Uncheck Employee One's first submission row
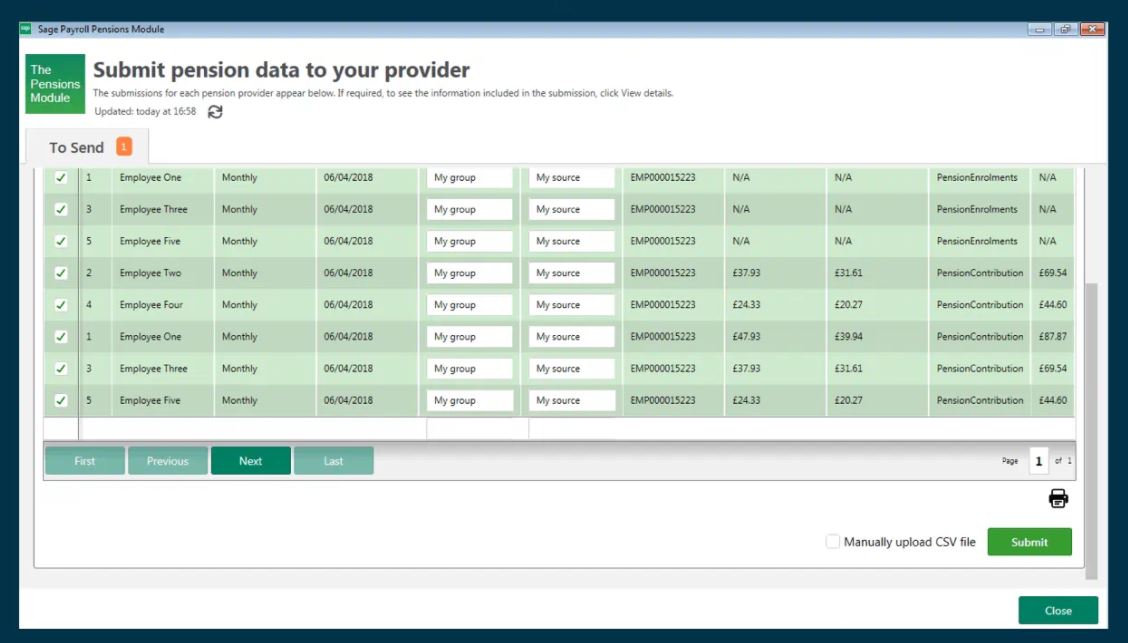This screenshot has height=643, width=1128. click(60, 177)
